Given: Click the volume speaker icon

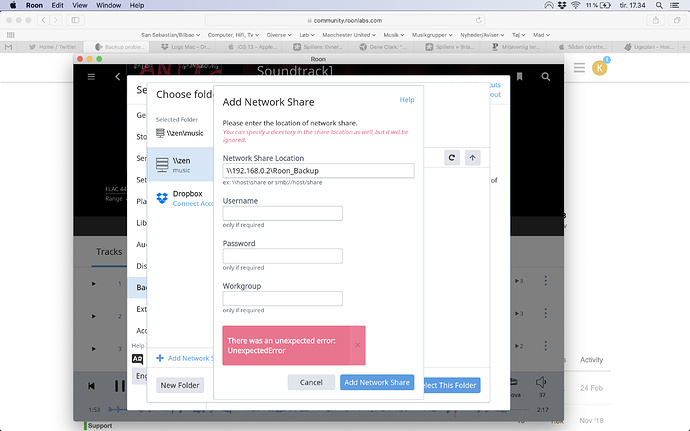Looking at the screenshot, I should tap(541, 382).
